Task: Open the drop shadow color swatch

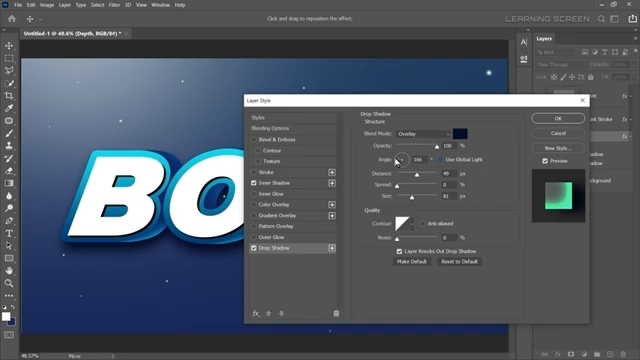Action: click(x=460, y=134)
